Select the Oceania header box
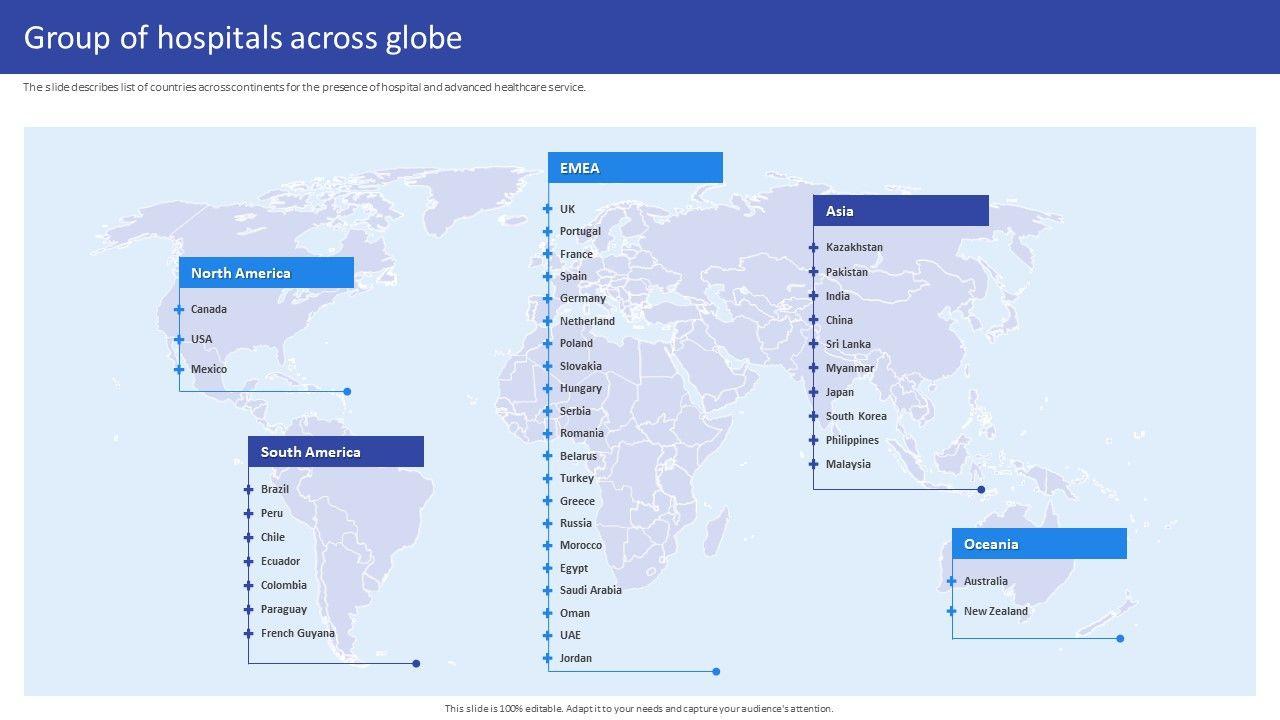 click(x=1039, y=544)
